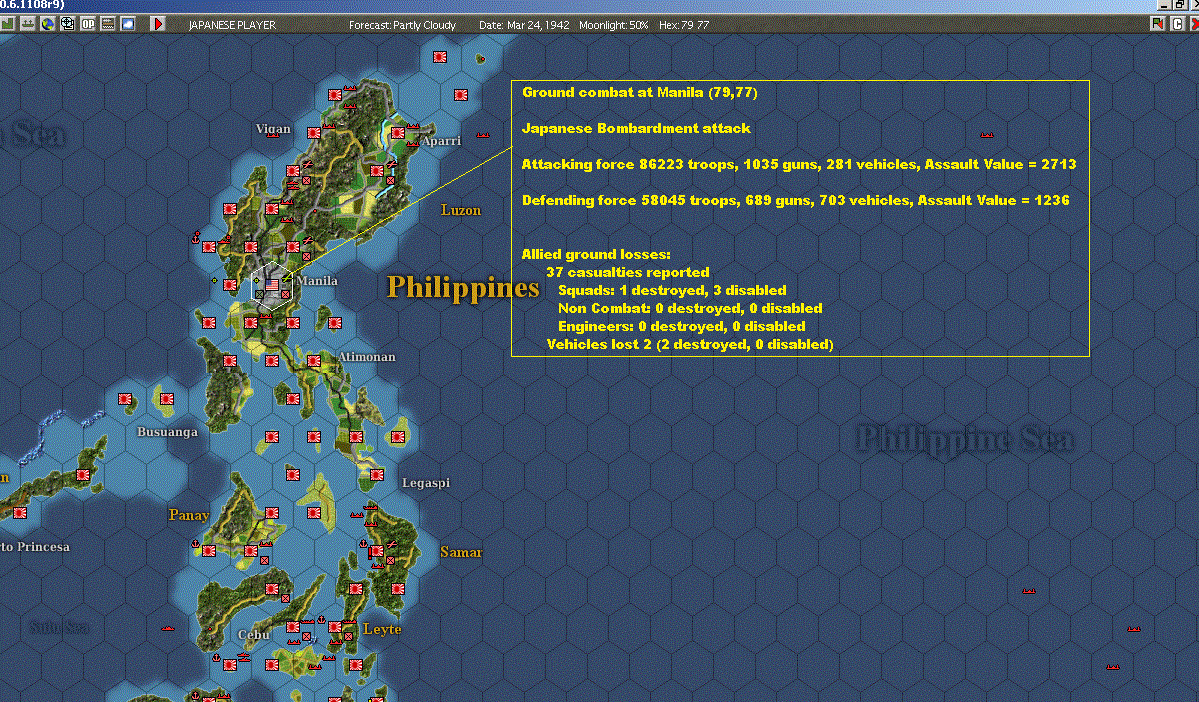Screen dimensions: 1199x702
Task: Click the Luzon region label
Action: pyautogui.click(x=461, y=210)
